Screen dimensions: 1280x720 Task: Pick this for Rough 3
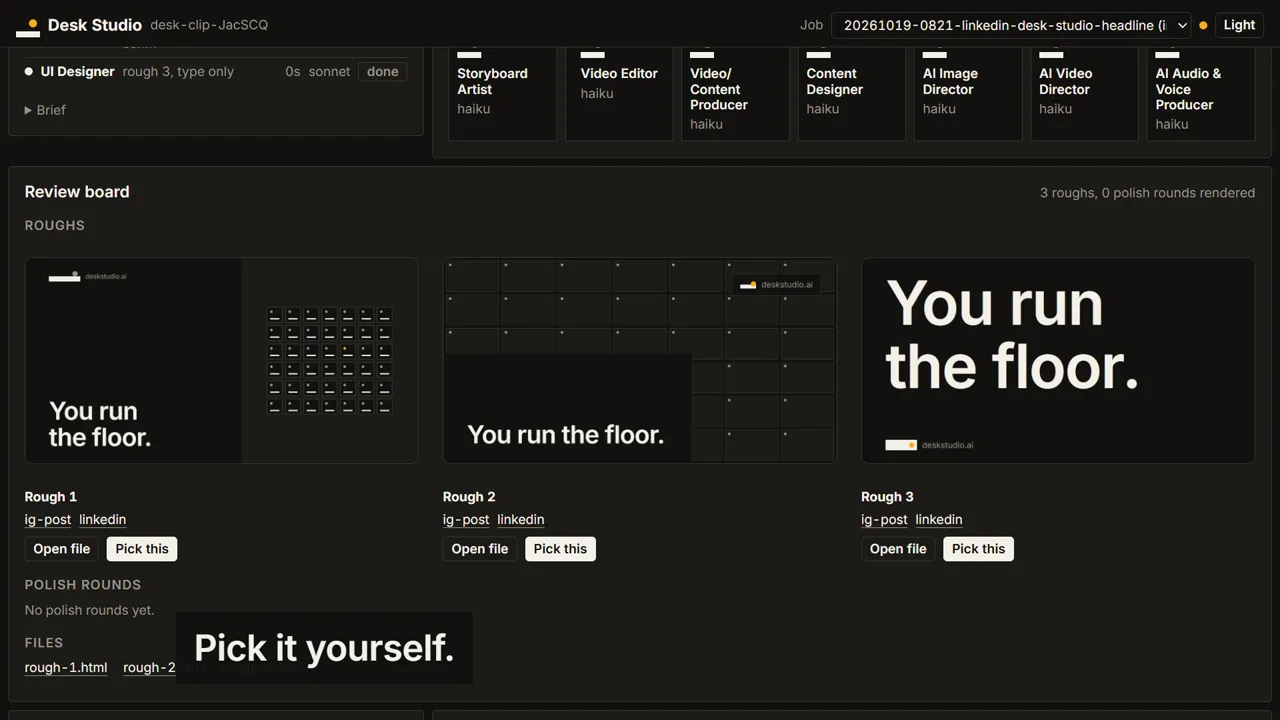(x=978, y=549)
